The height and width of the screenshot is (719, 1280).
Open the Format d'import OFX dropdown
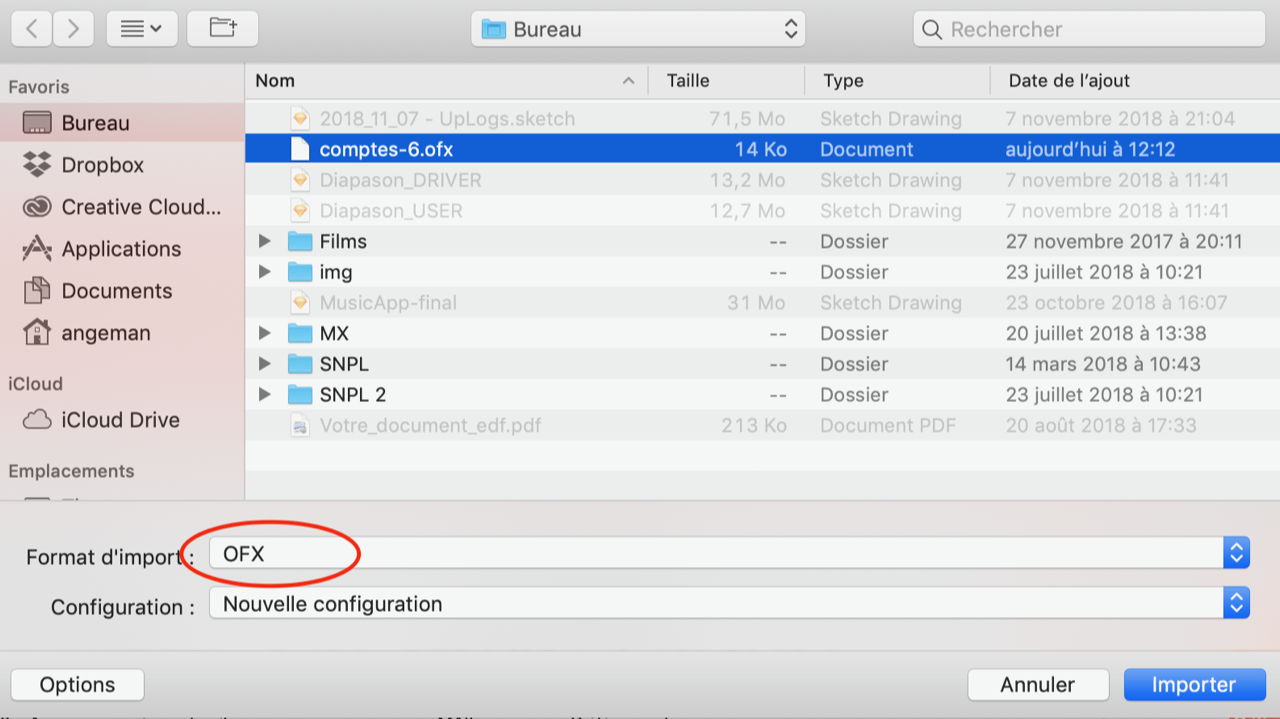point(729,552)
